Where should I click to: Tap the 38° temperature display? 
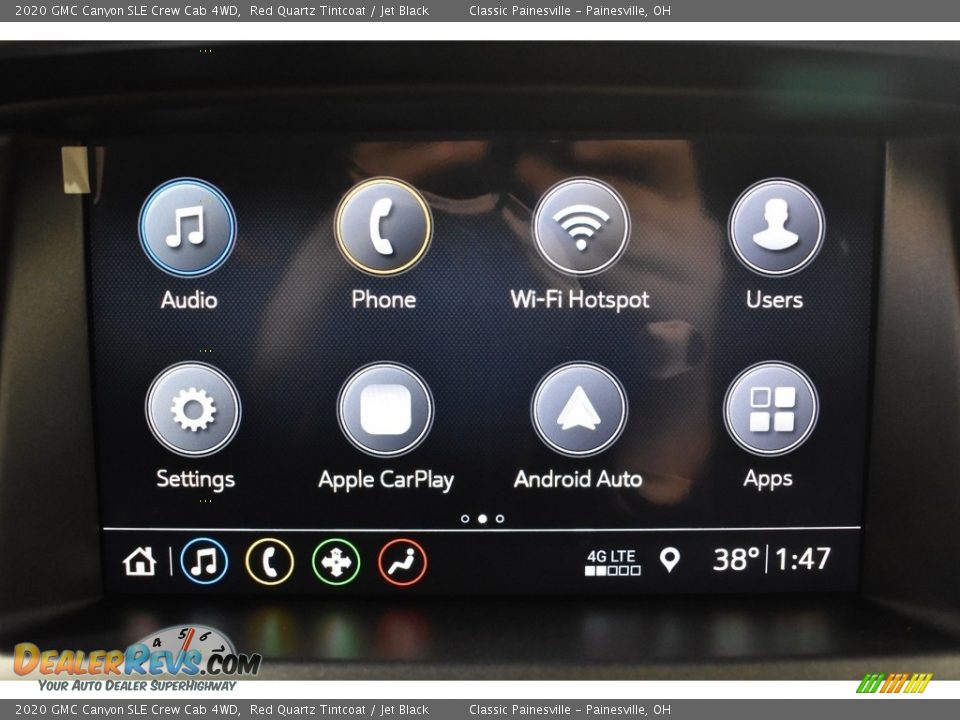pyautogui.click(x=735, y=560)
